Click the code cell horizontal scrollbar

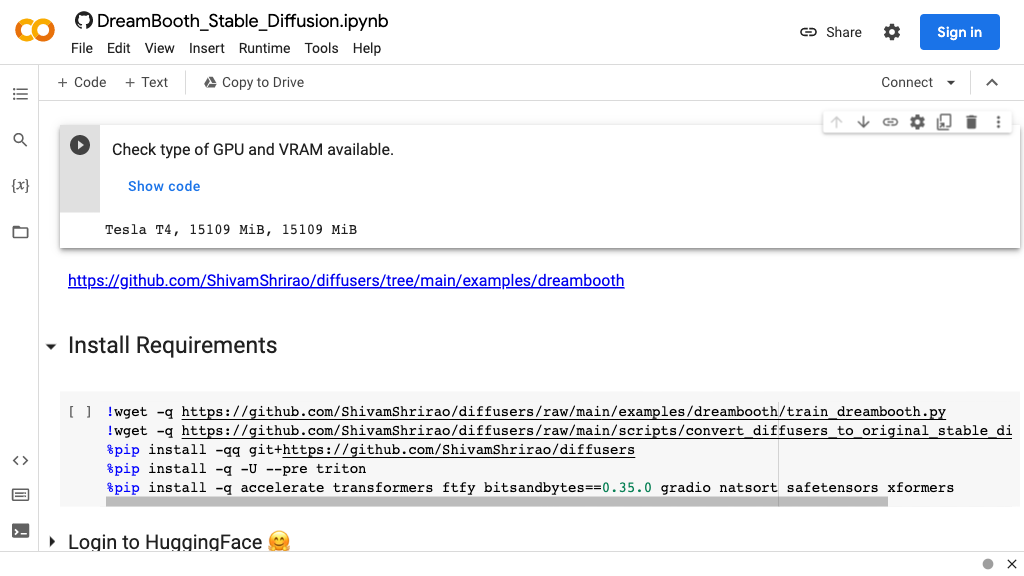coord(496,502)
